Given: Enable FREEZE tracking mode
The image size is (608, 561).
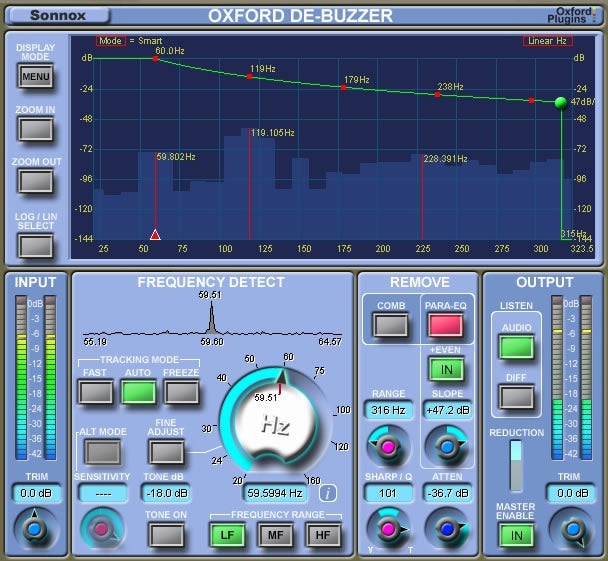Looking at the screenshot, I should click(182, 391).
